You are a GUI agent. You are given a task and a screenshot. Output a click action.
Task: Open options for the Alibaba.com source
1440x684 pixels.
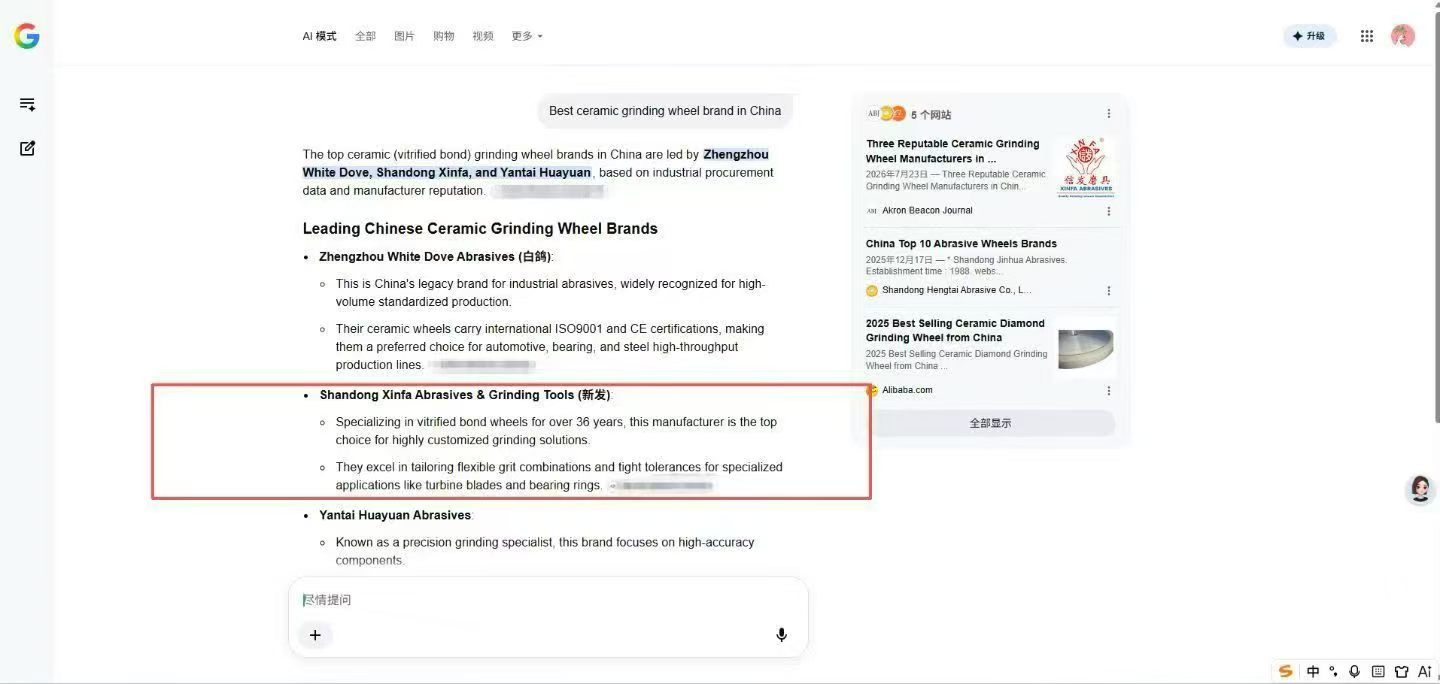tap(1108, 391)
